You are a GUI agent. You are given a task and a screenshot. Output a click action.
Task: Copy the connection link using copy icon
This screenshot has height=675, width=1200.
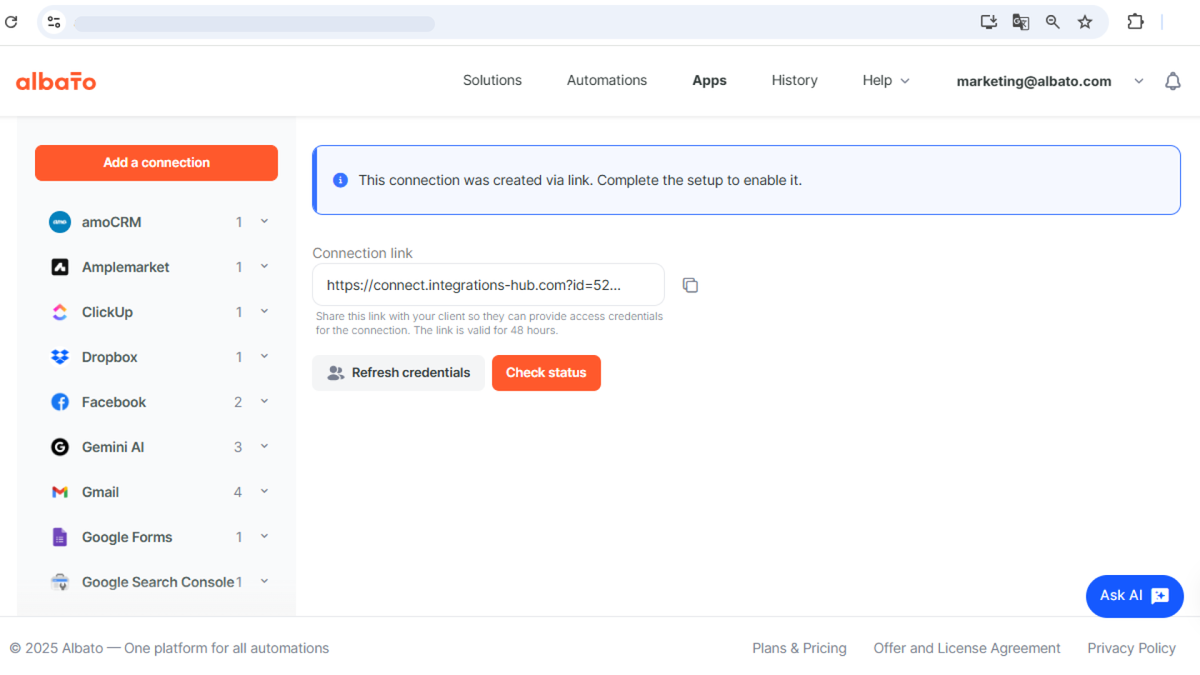click(x=690, y=284)
